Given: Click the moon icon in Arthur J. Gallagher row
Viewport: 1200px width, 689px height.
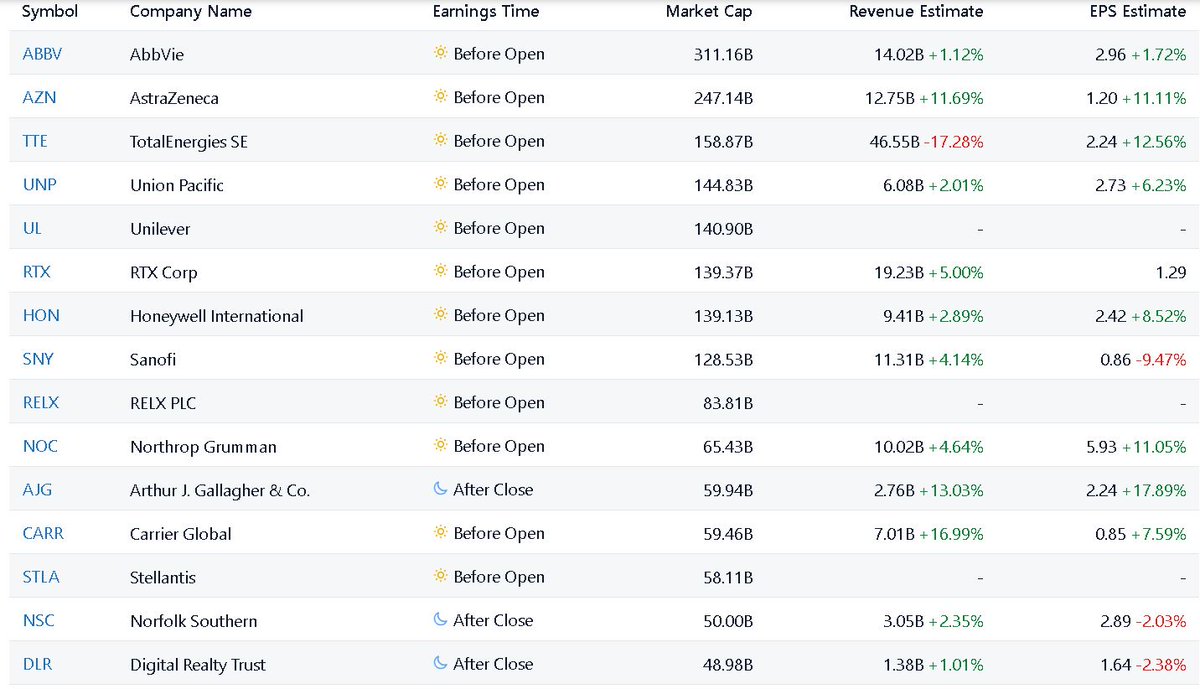Looking at the screenshot, I should click(x=440, y=489).
